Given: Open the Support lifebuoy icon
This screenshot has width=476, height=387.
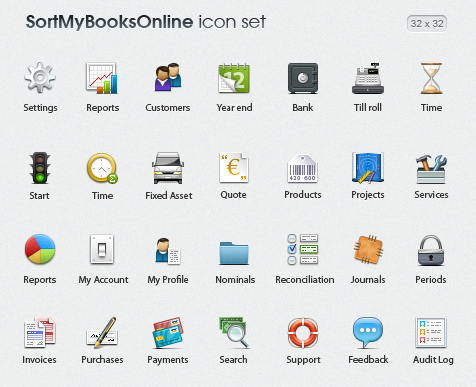Looking at the screenshot, I should click(303, 333).
